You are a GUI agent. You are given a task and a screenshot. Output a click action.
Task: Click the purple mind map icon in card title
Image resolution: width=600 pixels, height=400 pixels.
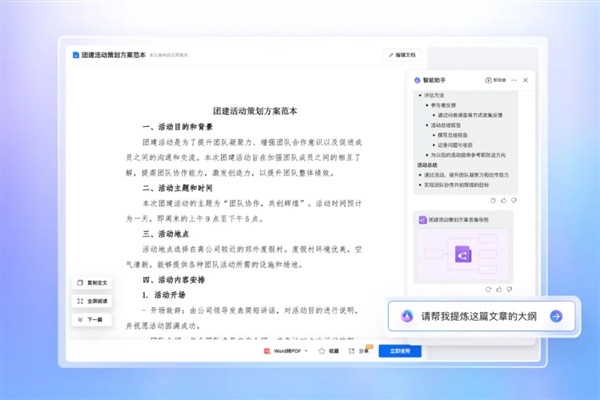(x=422, y=220)
